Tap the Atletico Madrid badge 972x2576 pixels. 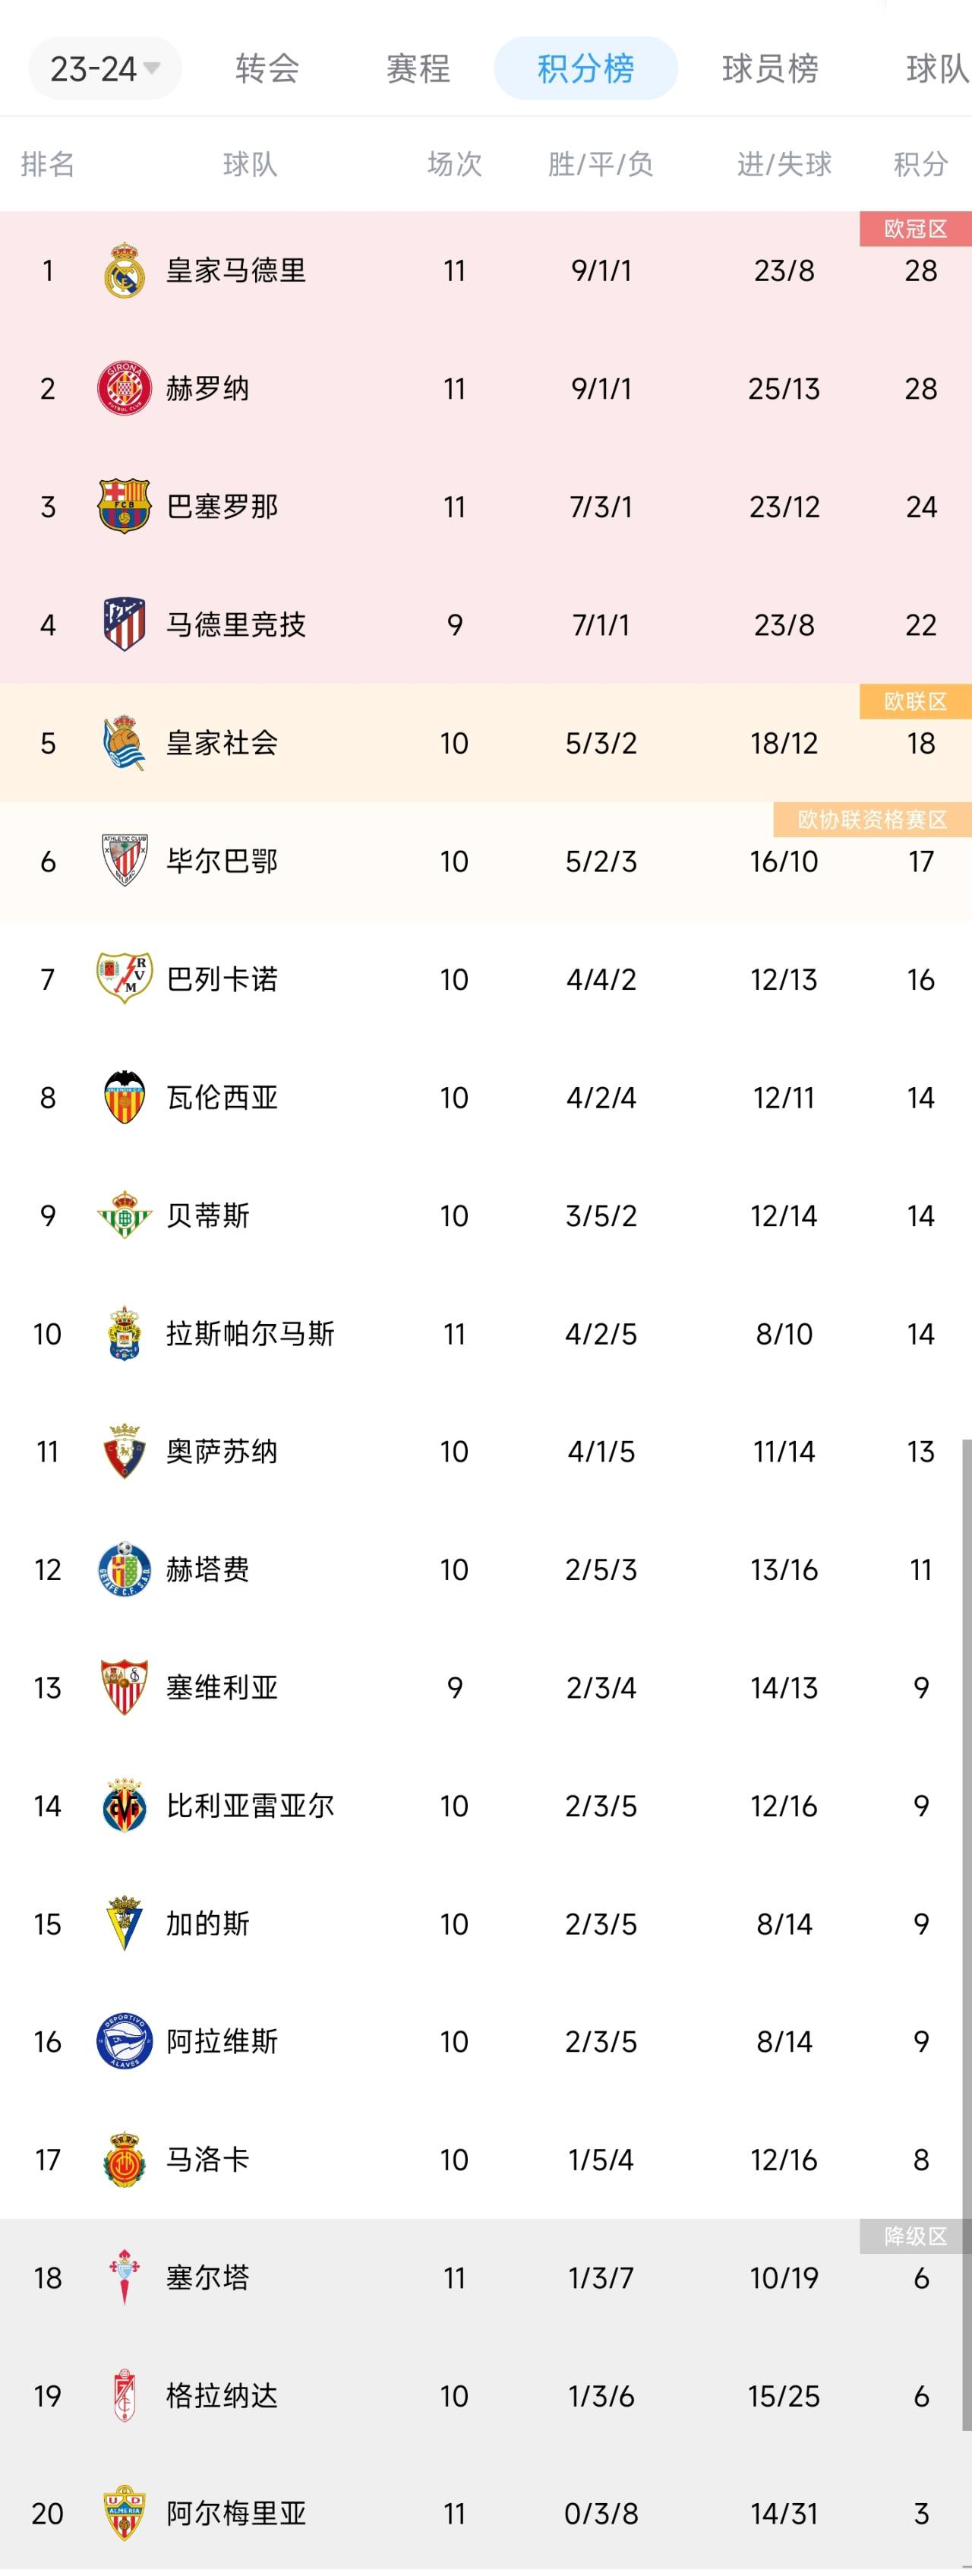click(x=124, y=624)
